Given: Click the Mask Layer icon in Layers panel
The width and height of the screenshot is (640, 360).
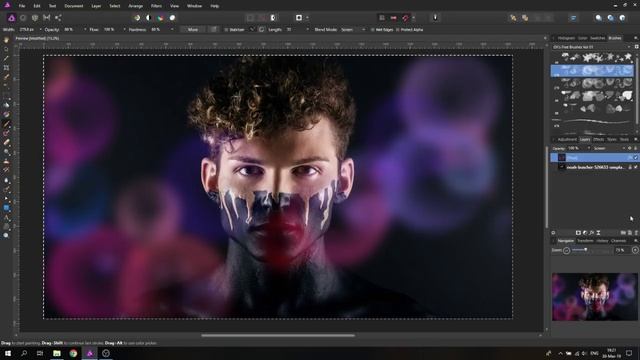Looking at the screenshot, I should coord(578,233).
